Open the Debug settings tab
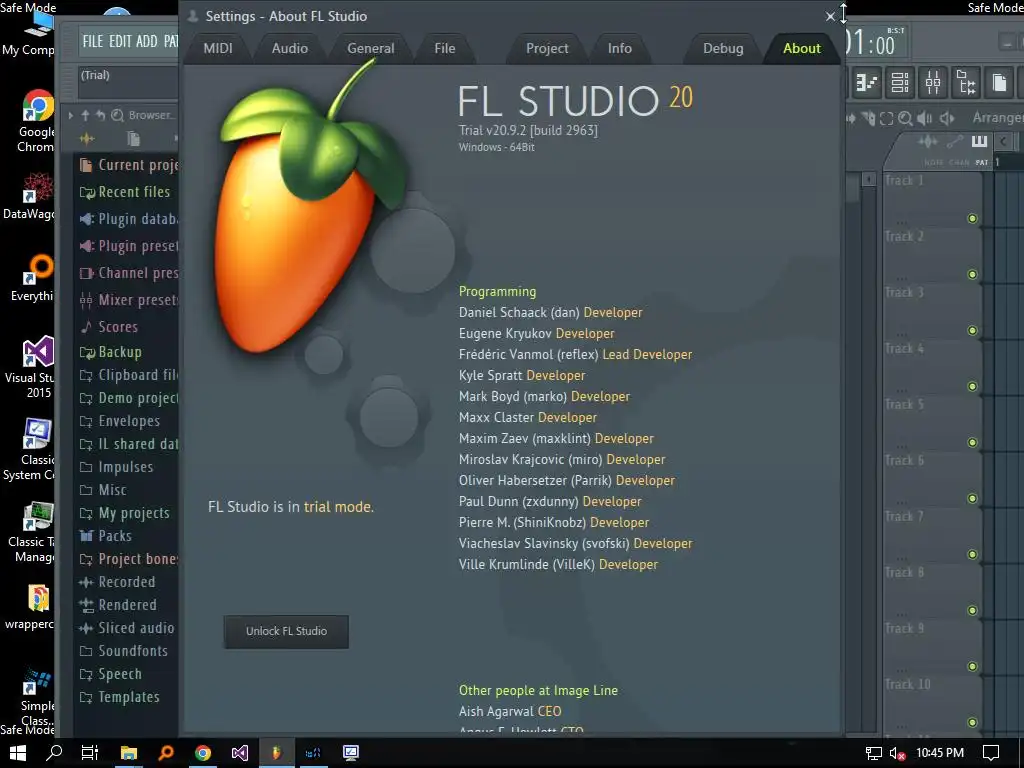Screen dimensions: 1024x768 tap(723, 48)
